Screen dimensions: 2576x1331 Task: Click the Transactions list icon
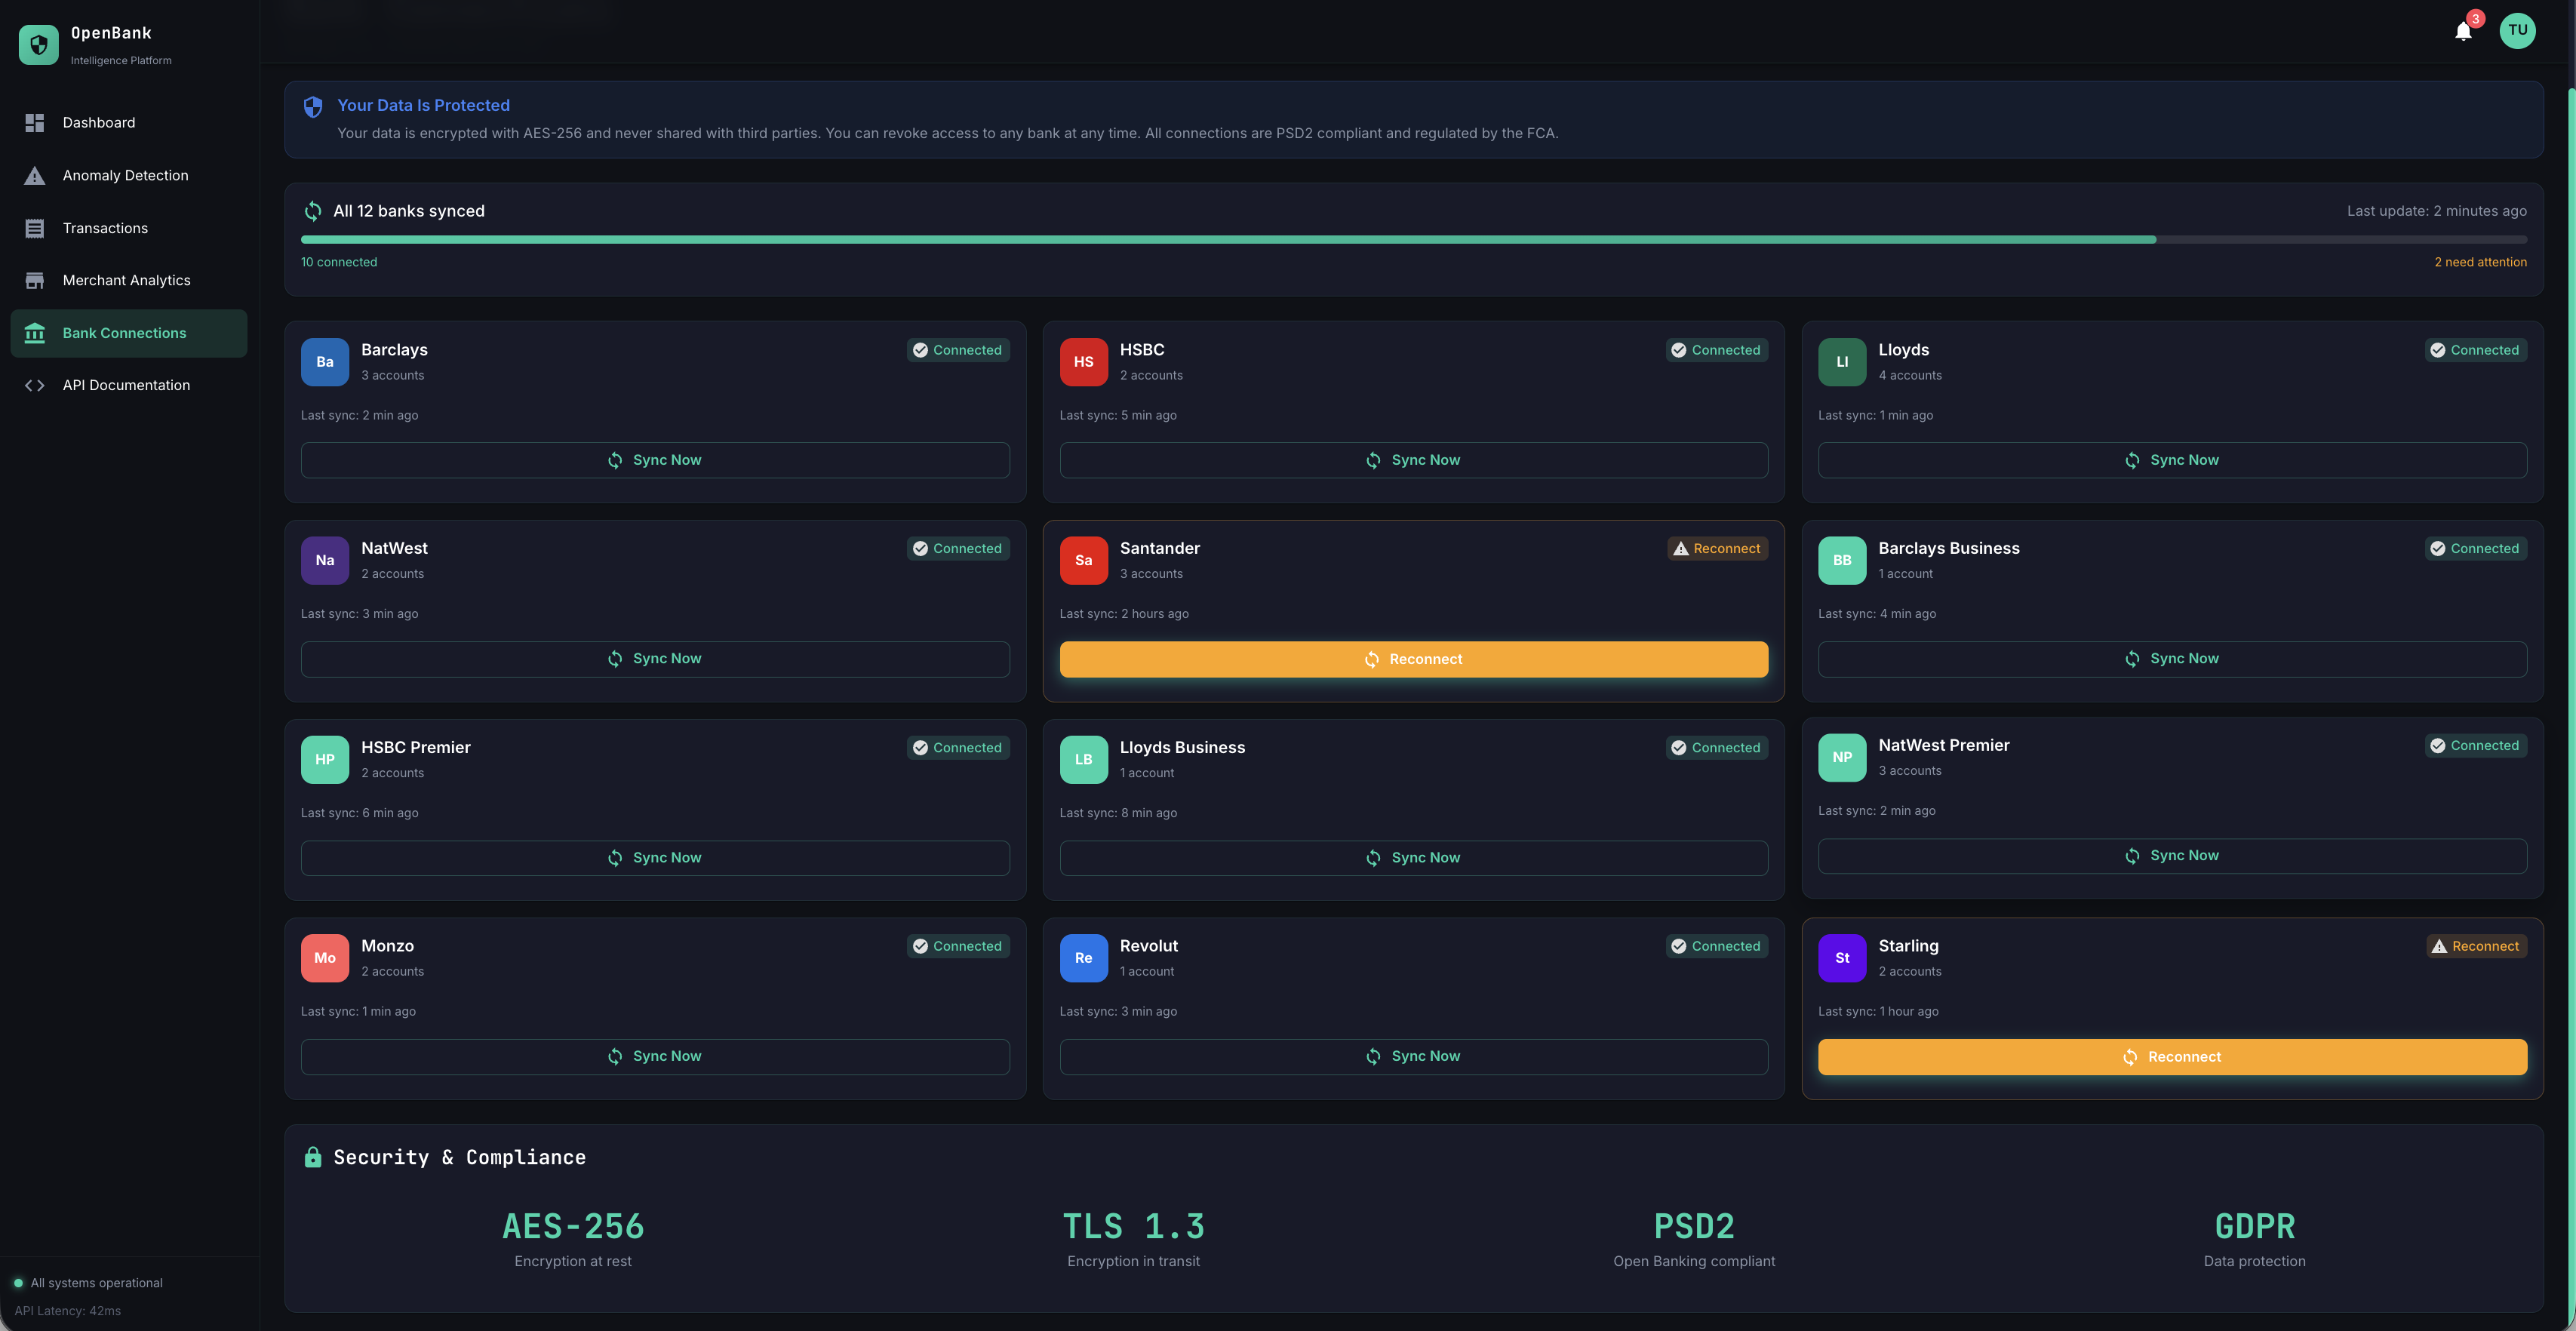click(35, 228)
